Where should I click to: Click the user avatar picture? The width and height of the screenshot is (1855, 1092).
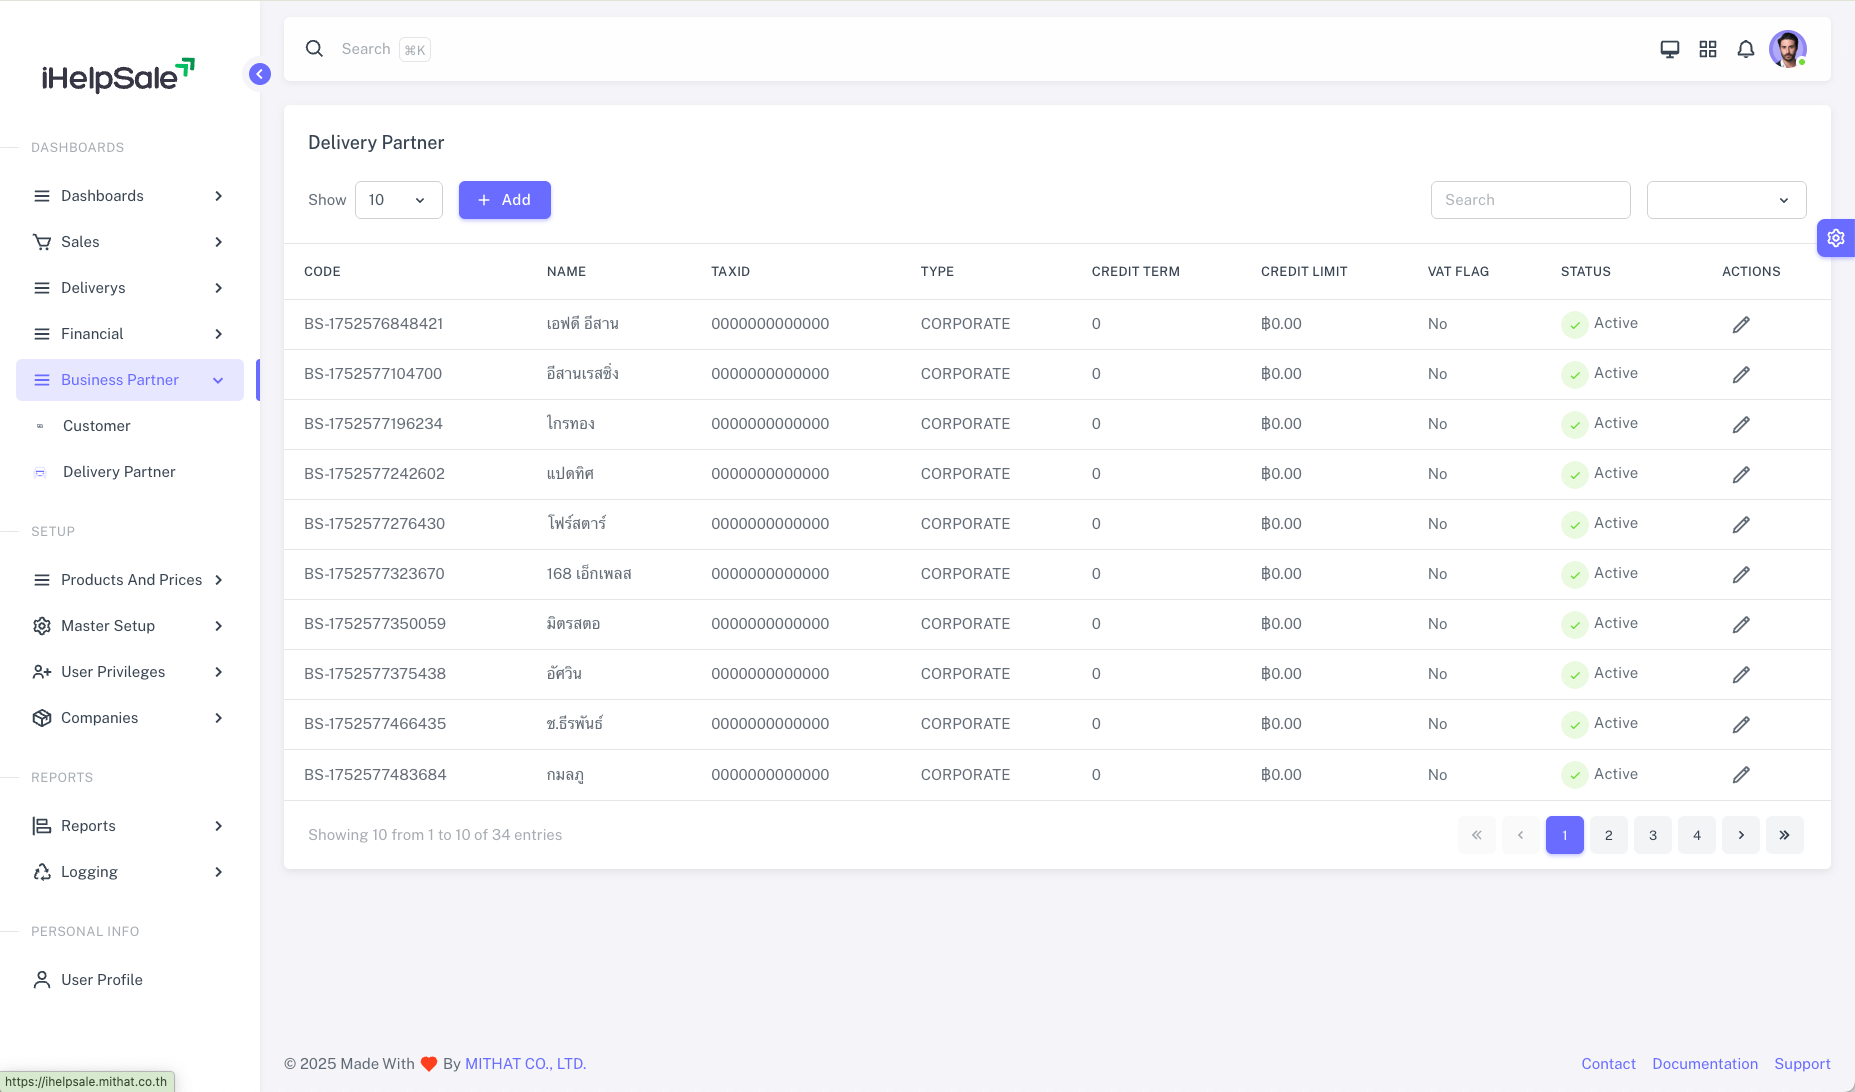(x=1787, y=49)
